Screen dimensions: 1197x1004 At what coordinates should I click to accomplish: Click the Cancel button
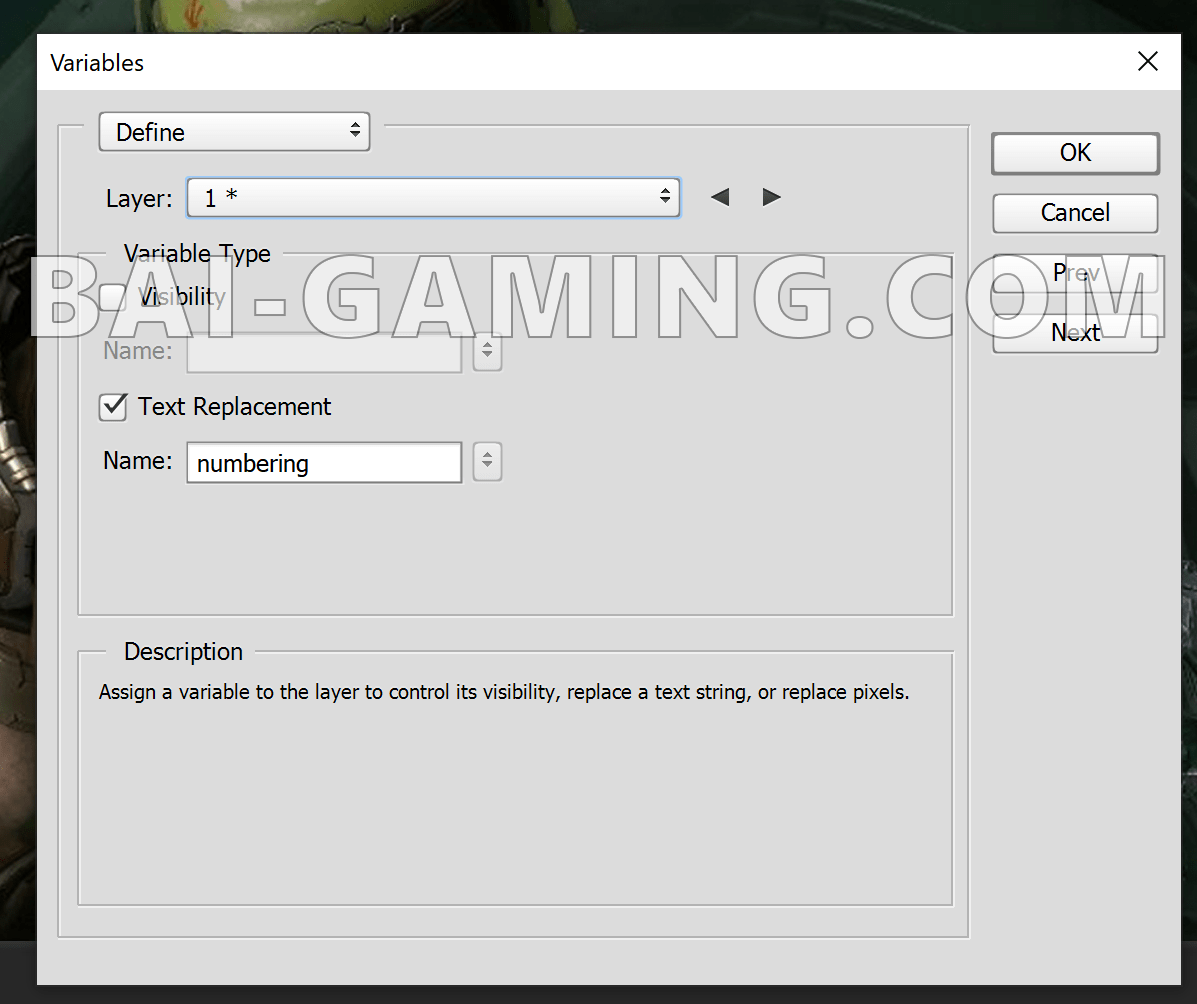1075,213
